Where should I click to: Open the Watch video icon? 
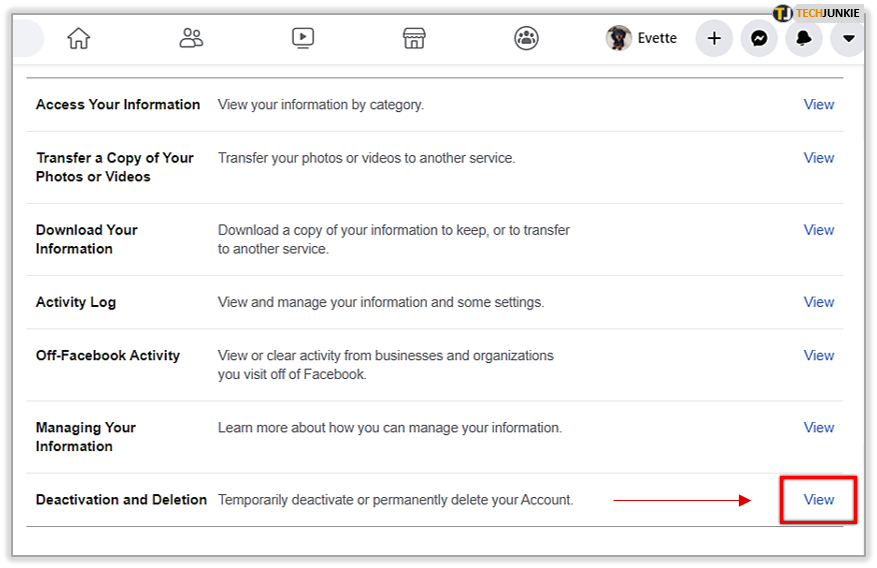pos(303,39)
